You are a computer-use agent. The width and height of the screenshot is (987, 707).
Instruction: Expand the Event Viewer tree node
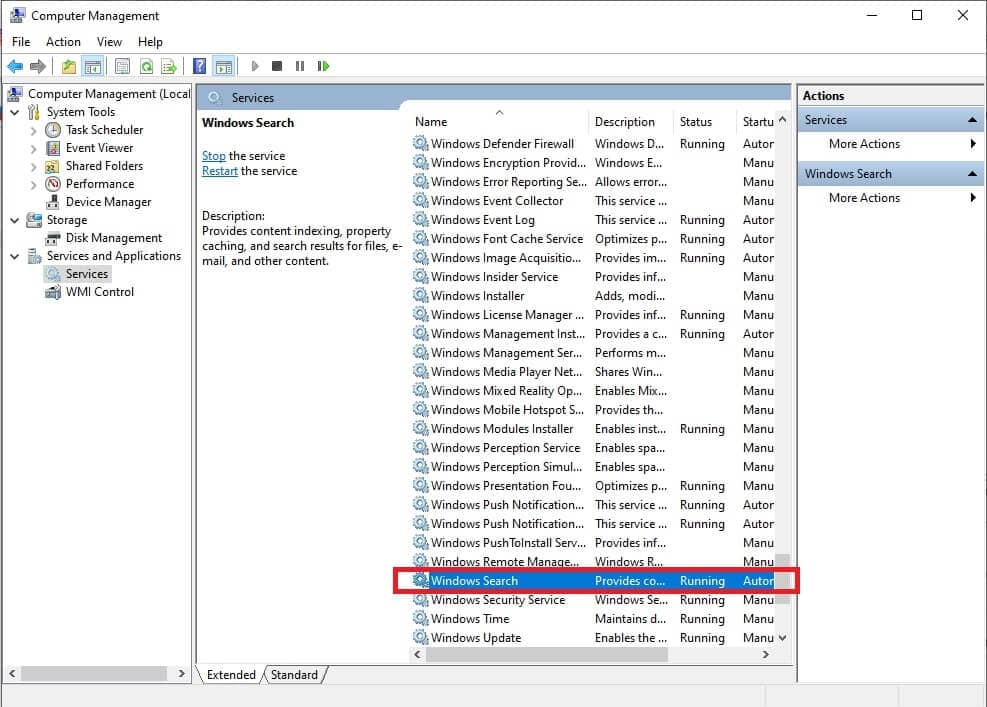point(33,149)
